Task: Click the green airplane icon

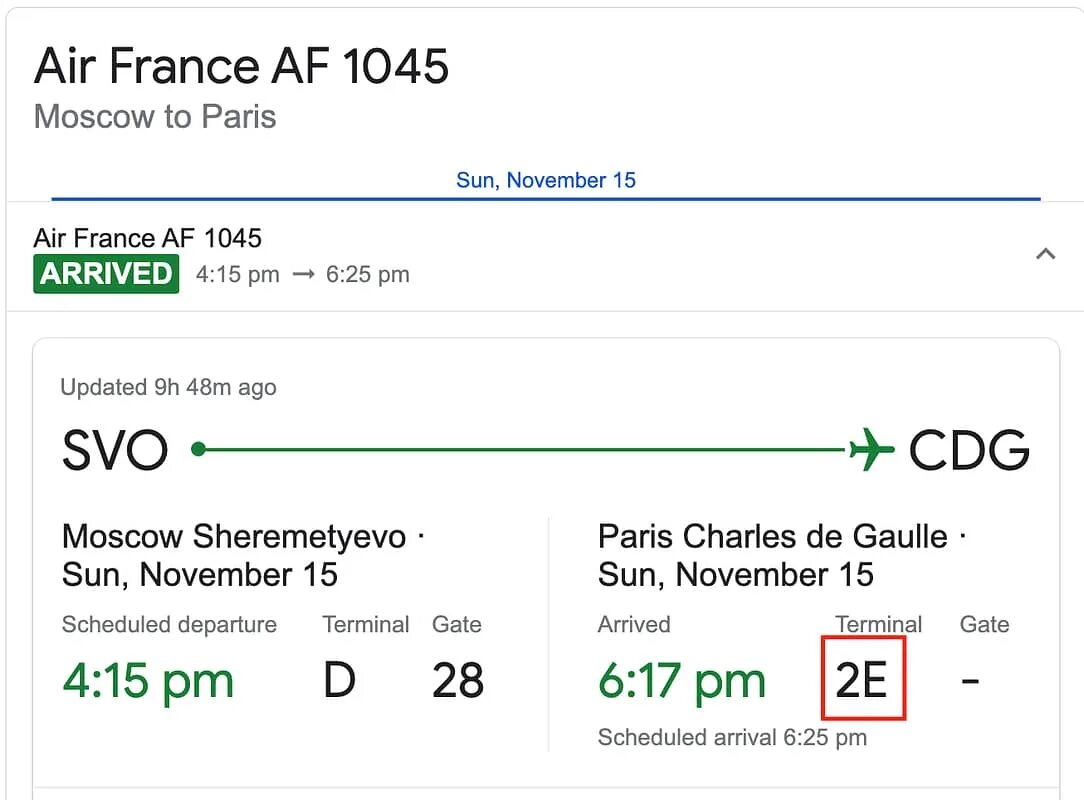Action: click(x=871, y=450)
